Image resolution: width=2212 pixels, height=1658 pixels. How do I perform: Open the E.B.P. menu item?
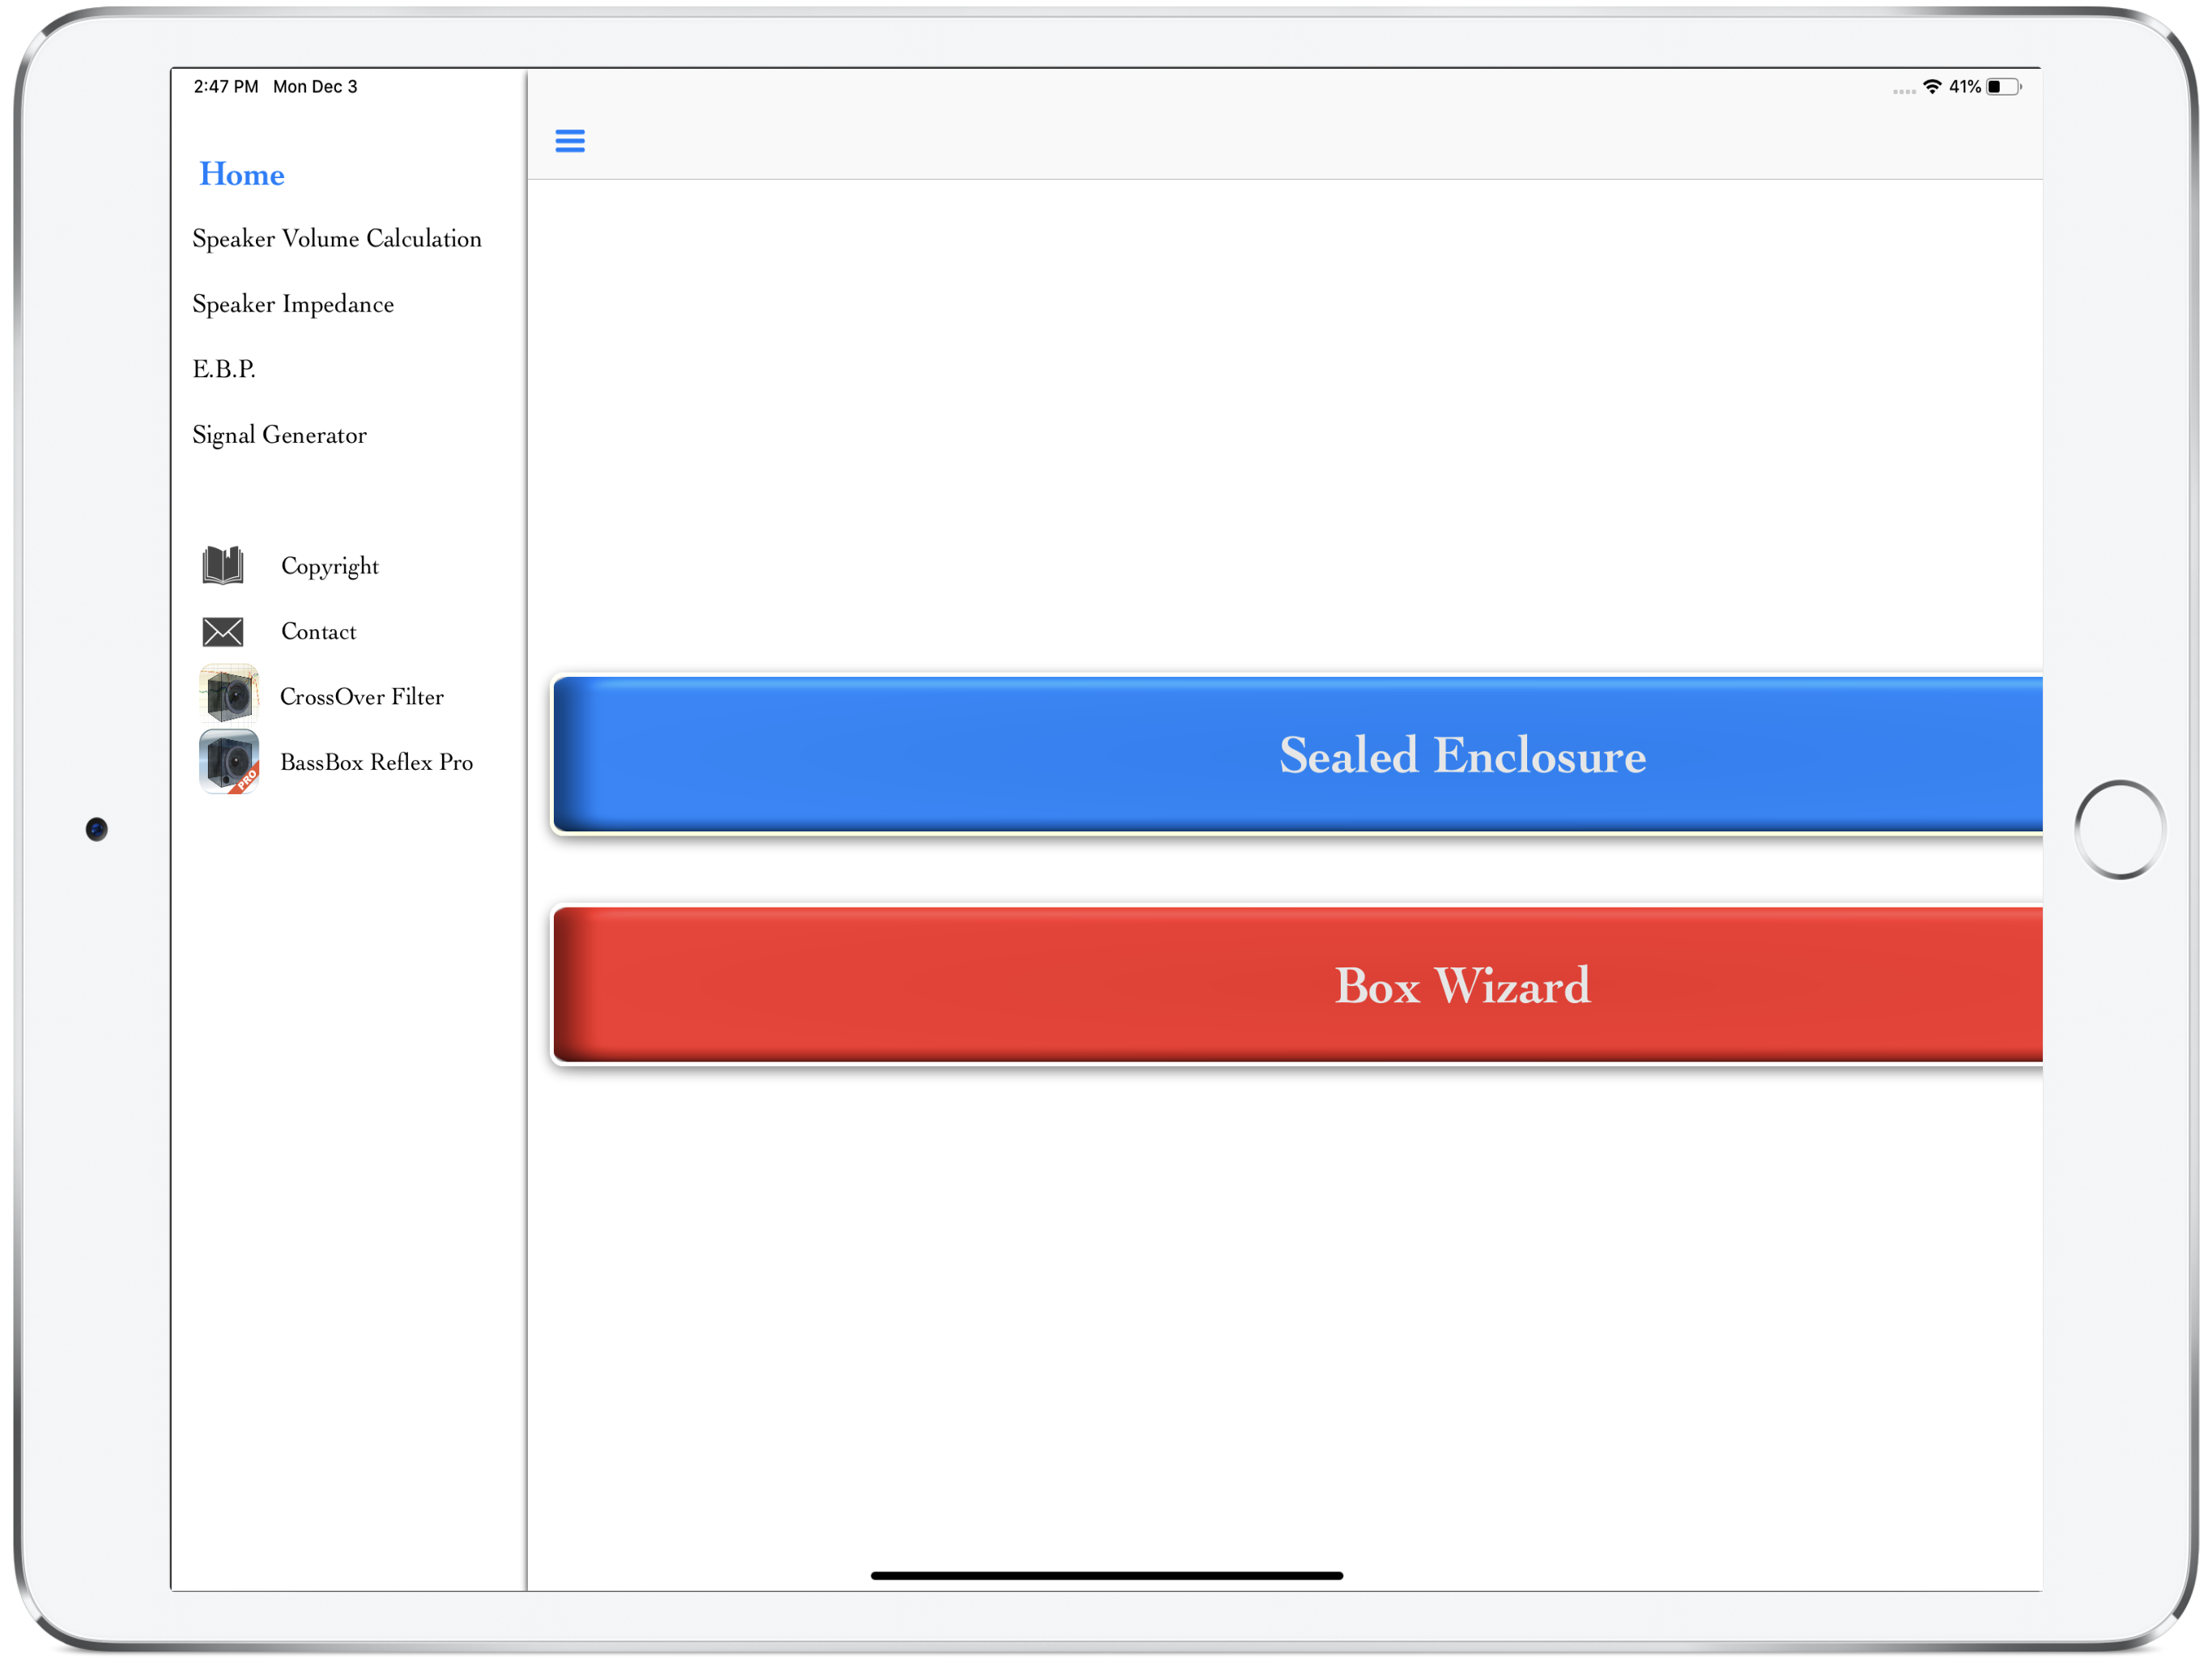[224, 369]
